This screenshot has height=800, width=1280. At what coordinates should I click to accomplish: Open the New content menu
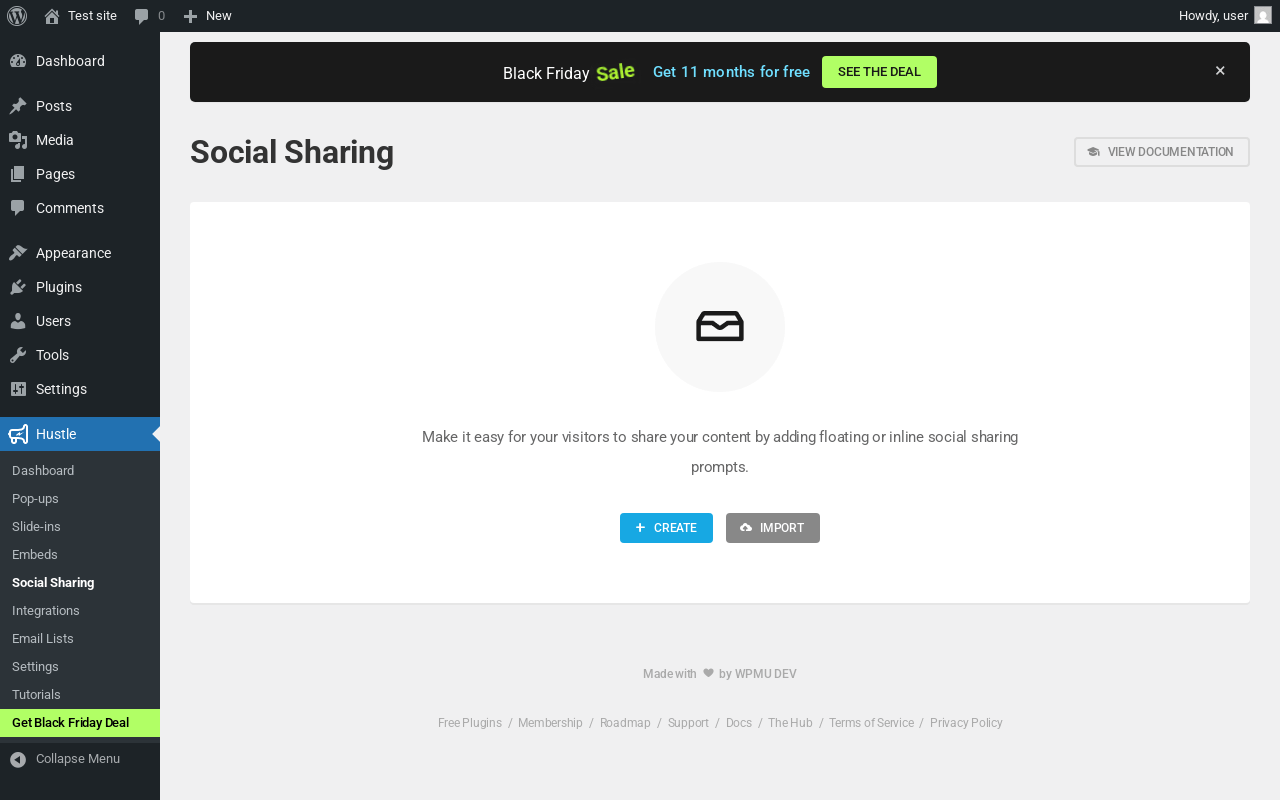(207, 16)
